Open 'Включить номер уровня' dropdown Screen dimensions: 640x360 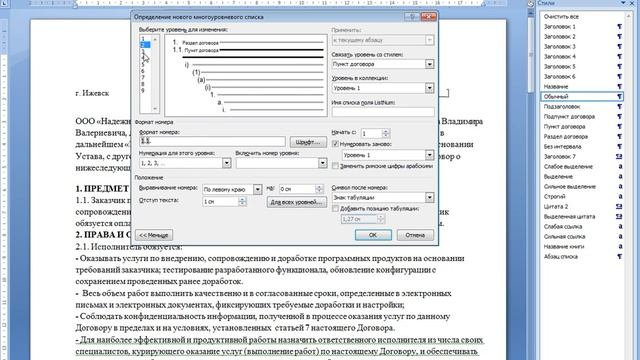point(322,163)
